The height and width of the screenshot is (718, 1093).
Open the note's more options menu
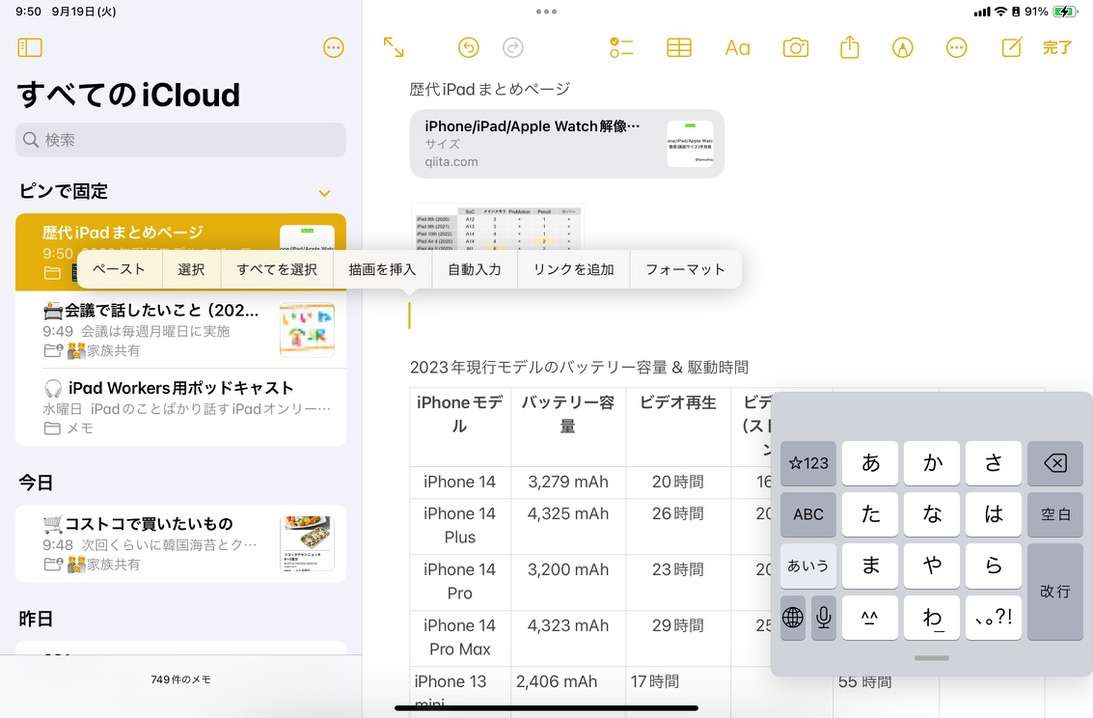point(956,47)
